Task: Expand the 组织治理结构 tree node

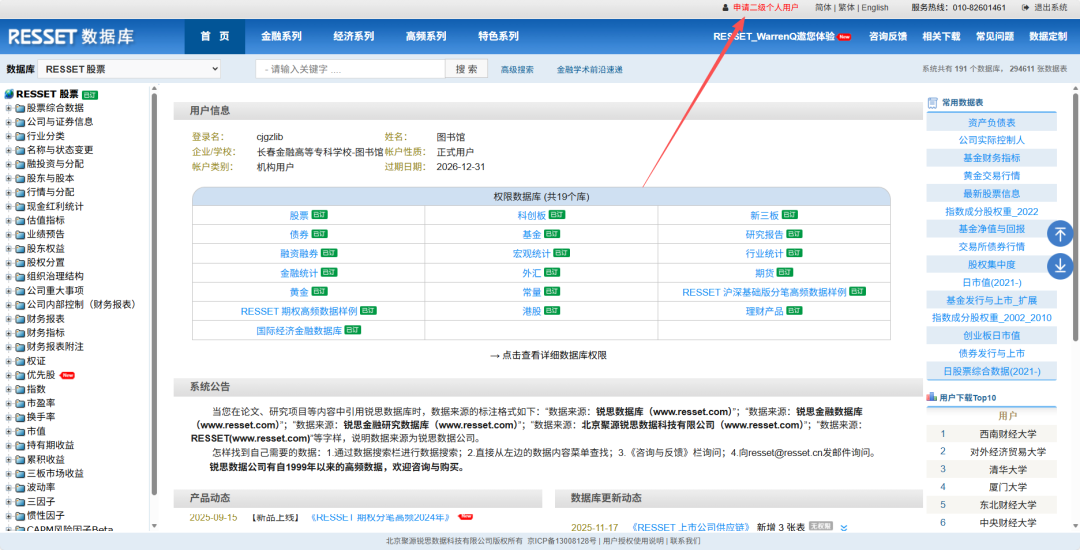Action: point(9,277)
